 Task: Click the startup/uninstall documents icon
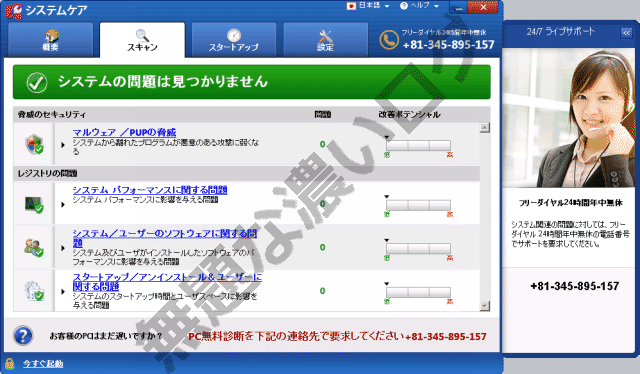click(x=34, y=291)
